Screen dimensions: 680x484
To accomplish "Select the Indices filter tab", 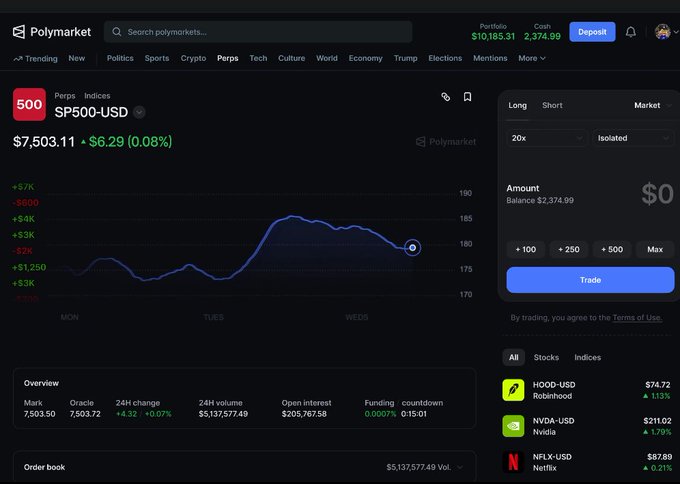I will (587, 357).
